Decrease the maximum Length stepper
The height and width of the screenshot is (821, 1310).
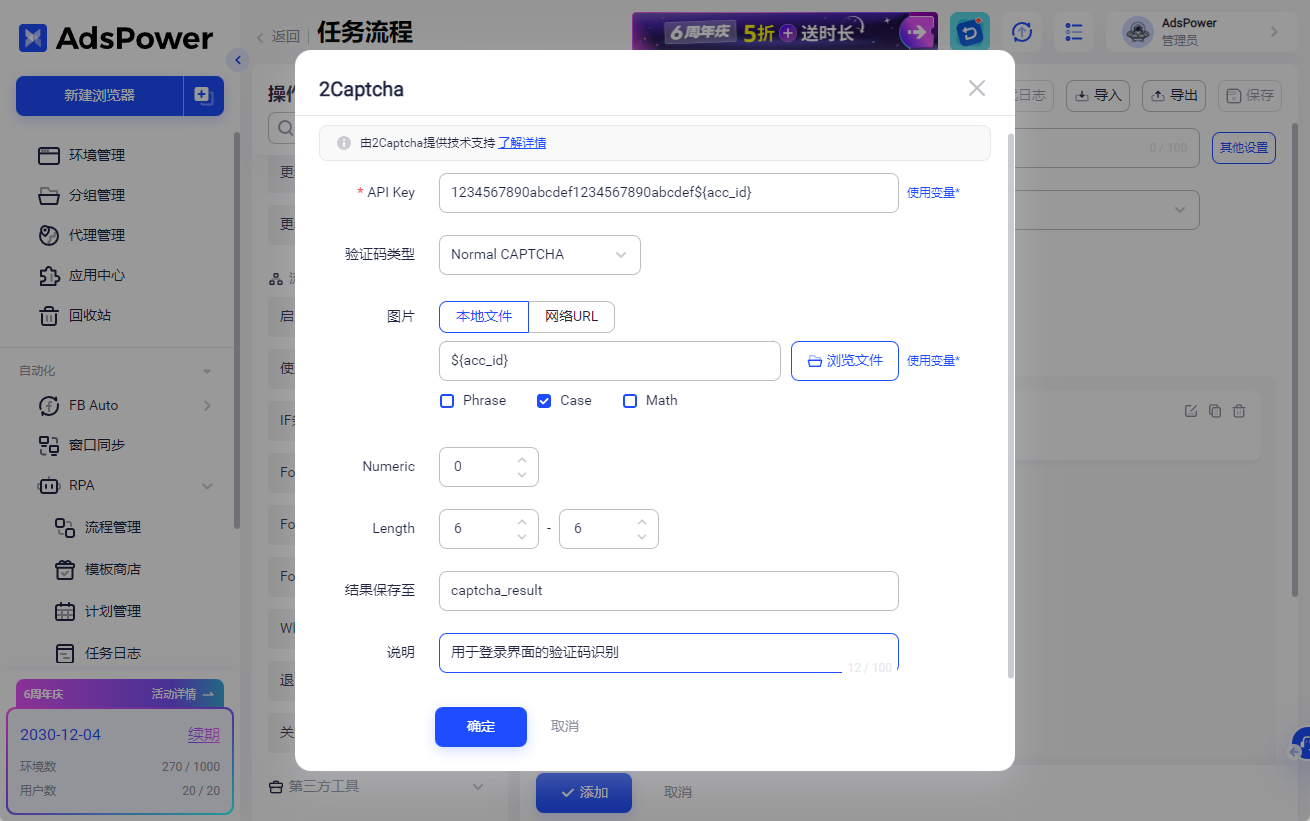[x=642, y=537]
